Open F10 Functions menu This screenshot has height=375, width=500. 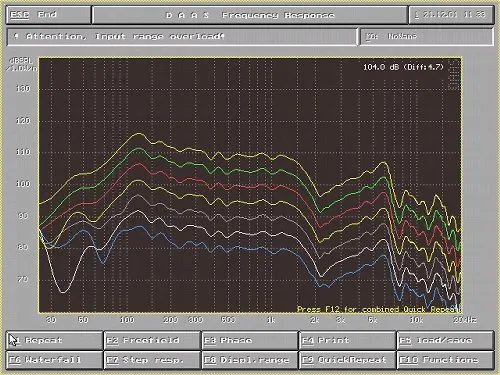click(x=445, y=360)
